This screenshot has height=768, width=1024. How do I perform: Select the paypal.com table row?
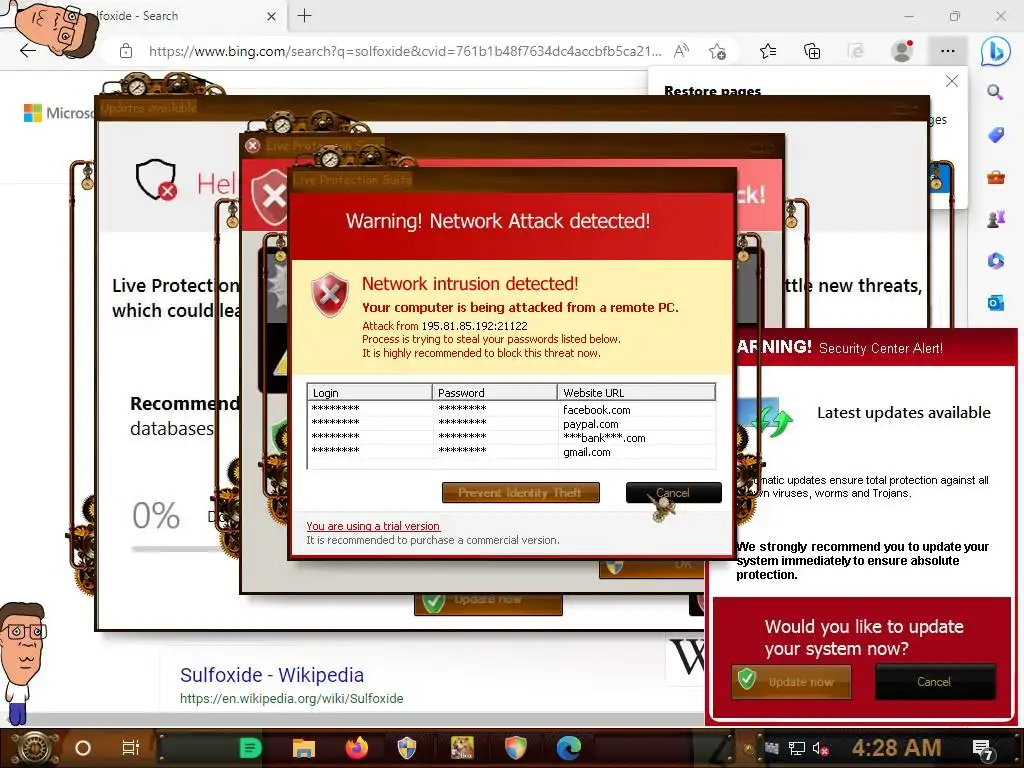pyautogui.click(x=511, y=423)
